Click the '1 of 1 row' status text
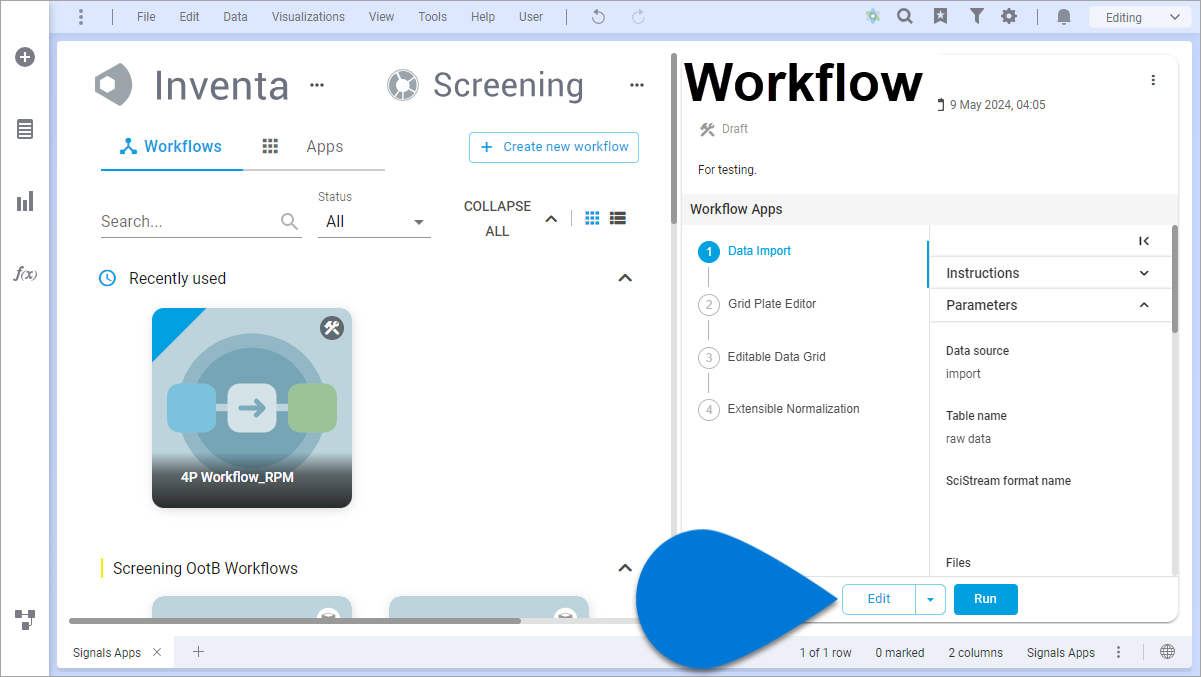The image size is (1201, 677). [825, 653]
